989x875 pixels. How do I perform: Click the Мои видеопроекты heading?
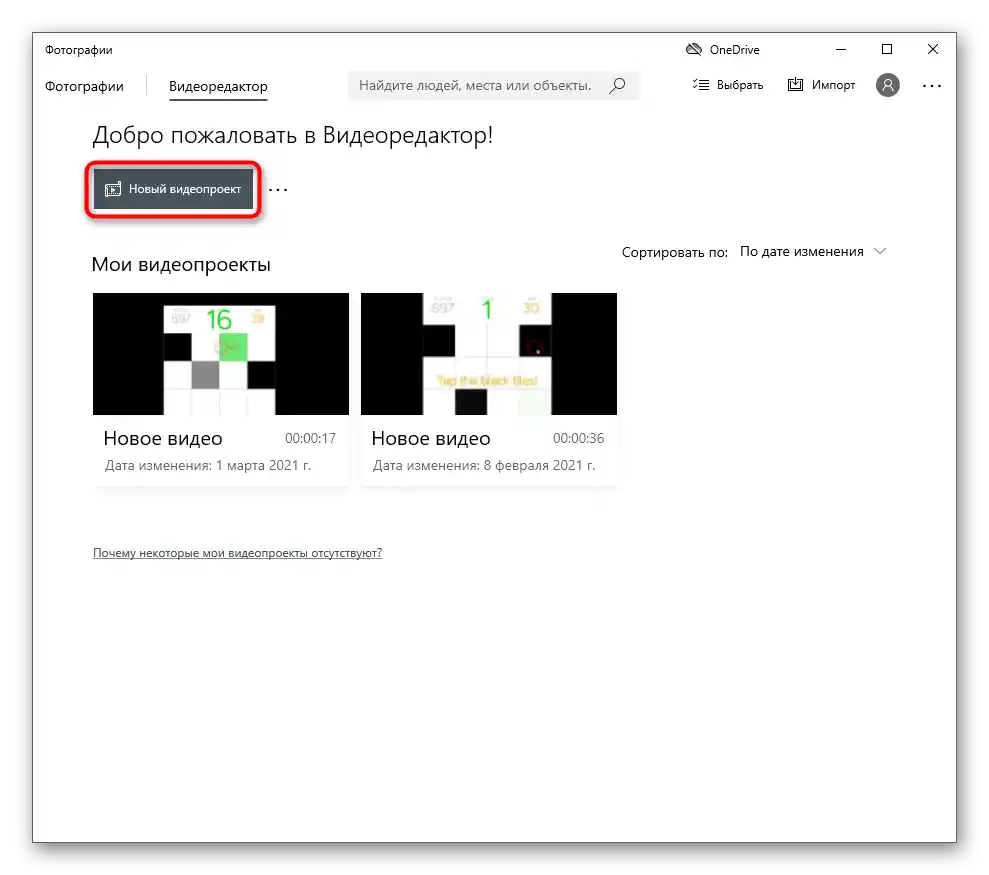[181, 264]
